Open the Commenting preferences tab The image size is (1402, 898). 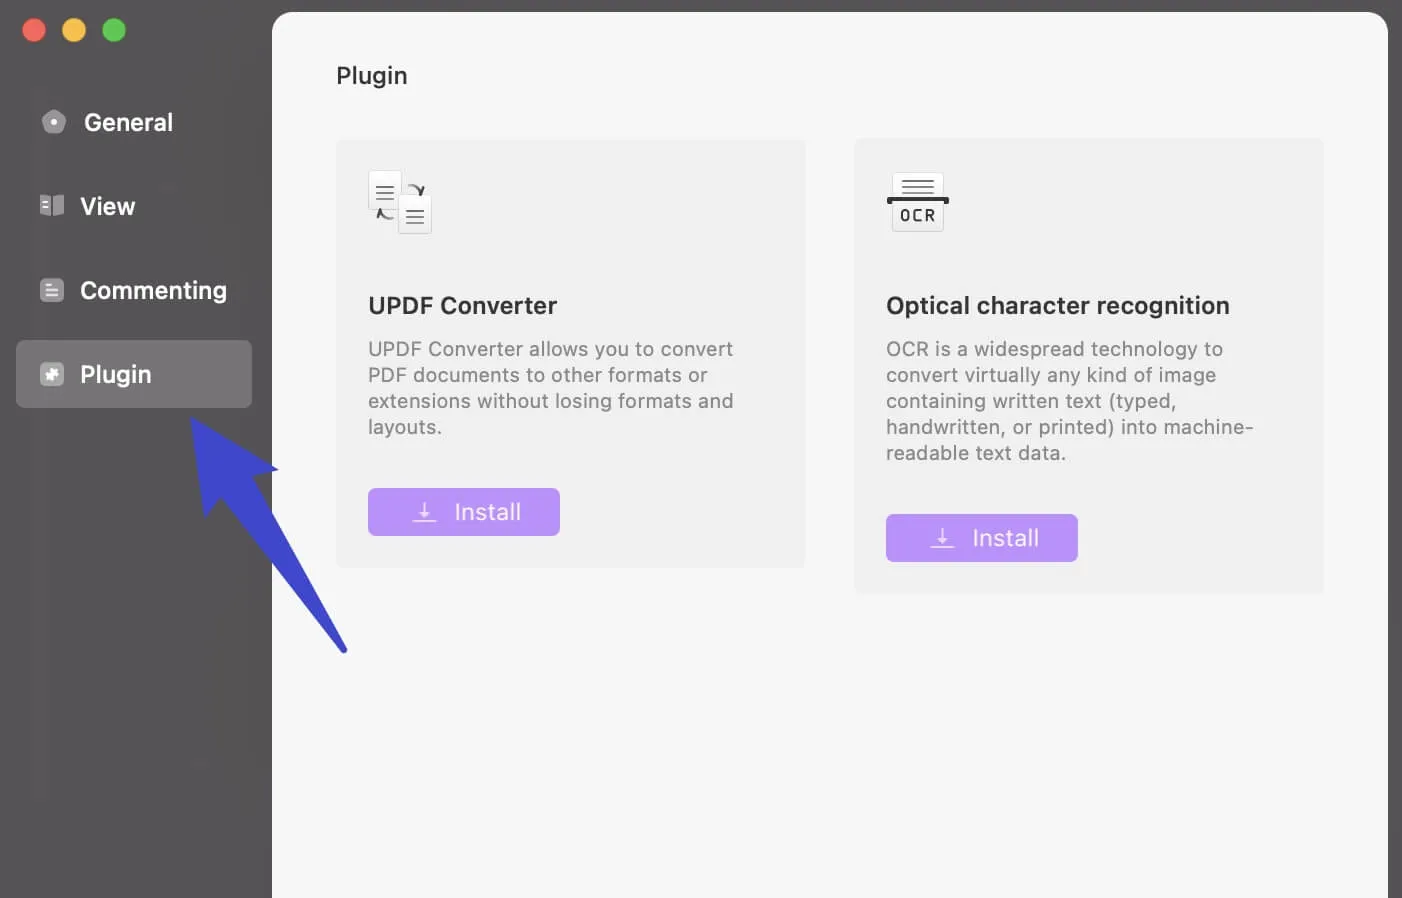pos(133,290)
